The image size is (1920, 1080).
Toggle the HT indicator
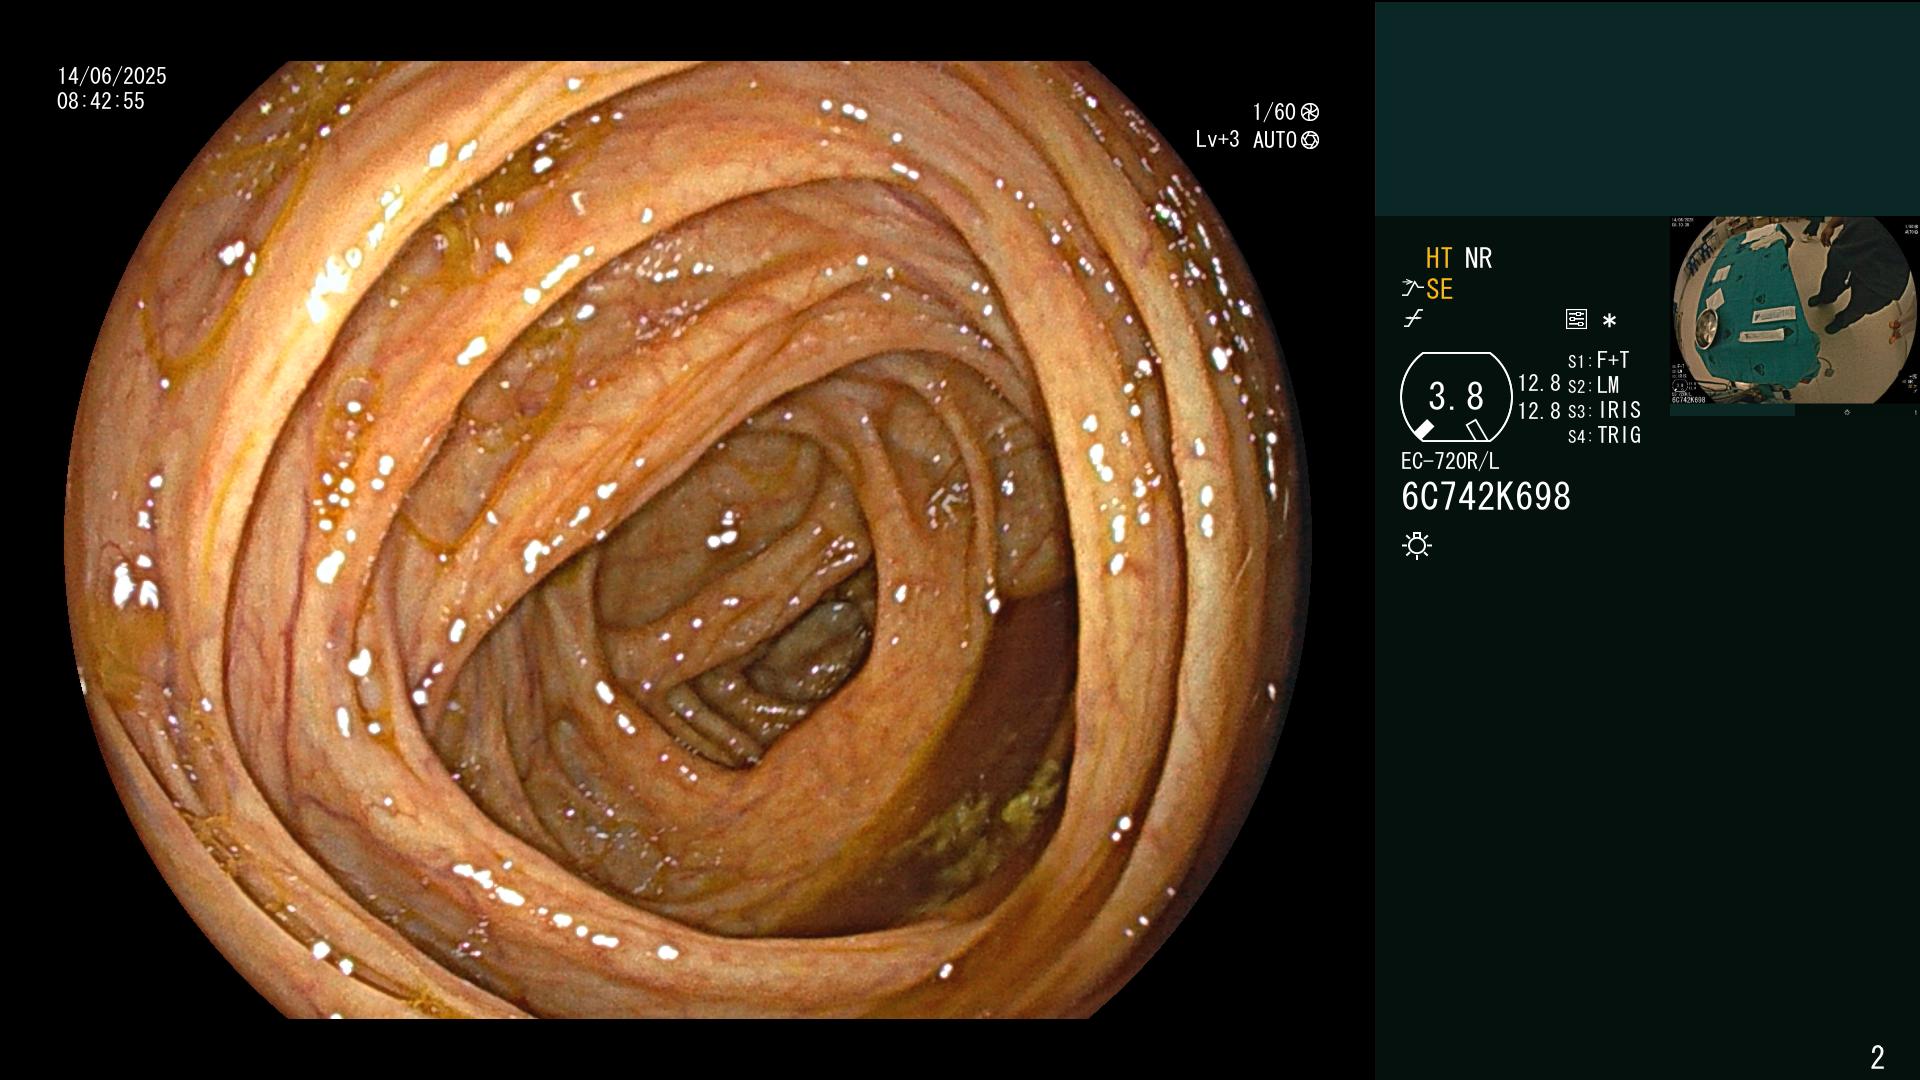1438,258
